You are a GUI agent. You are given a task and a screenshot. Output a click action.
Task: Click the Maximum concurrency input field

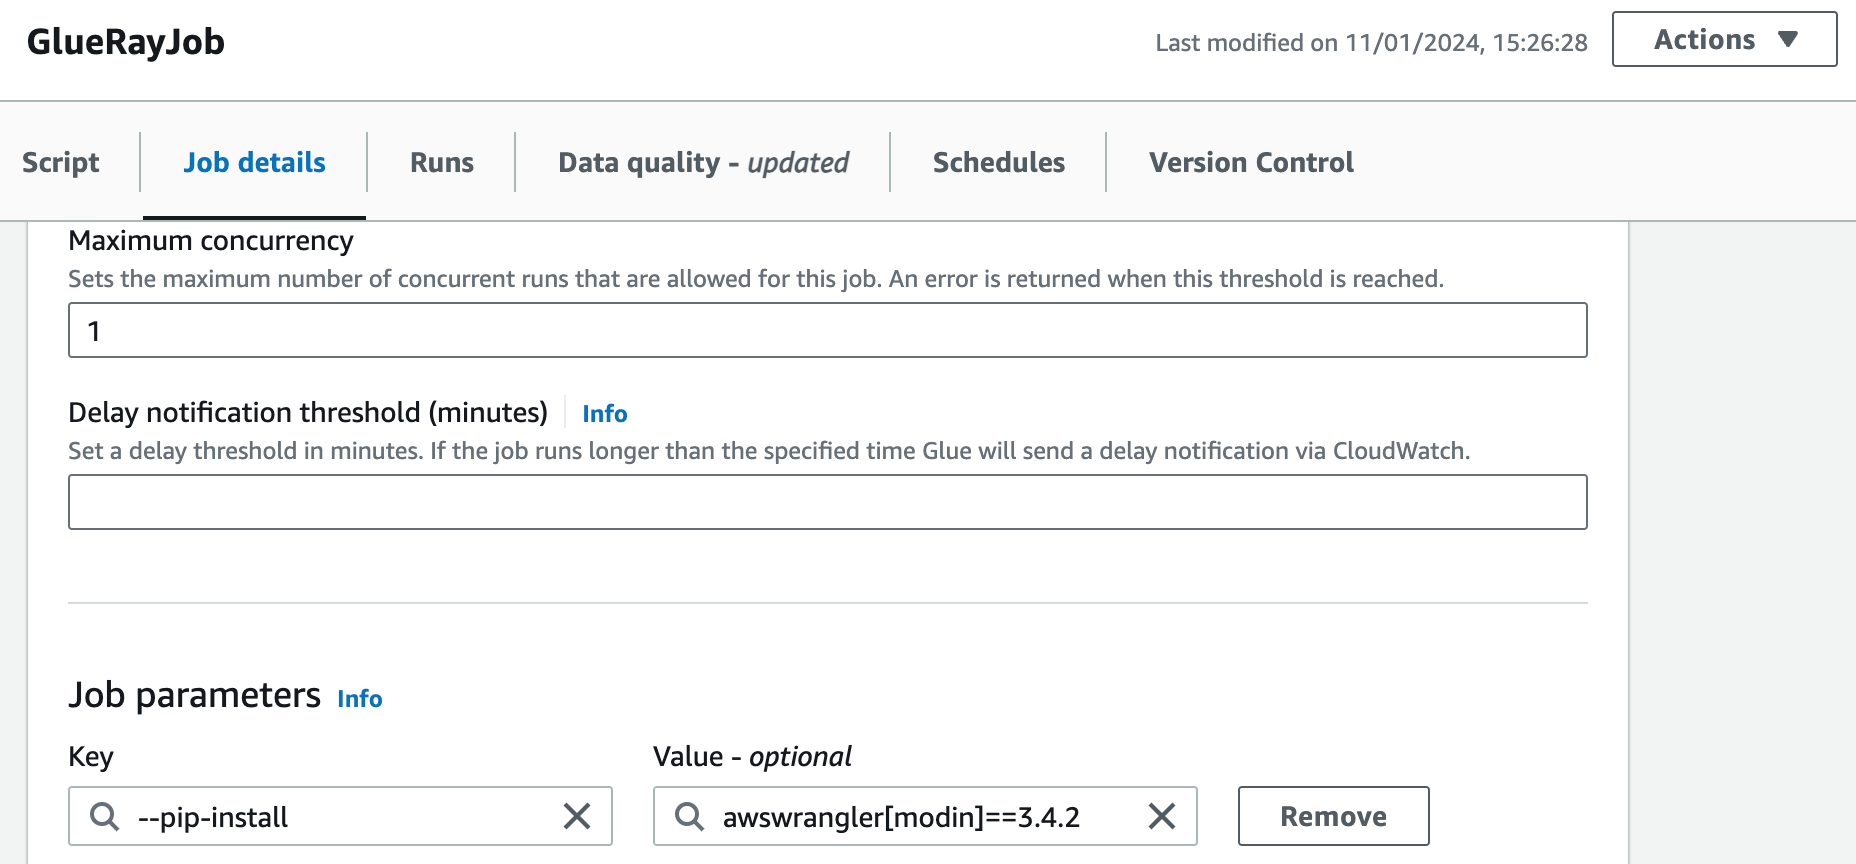[x=827, y=330]
